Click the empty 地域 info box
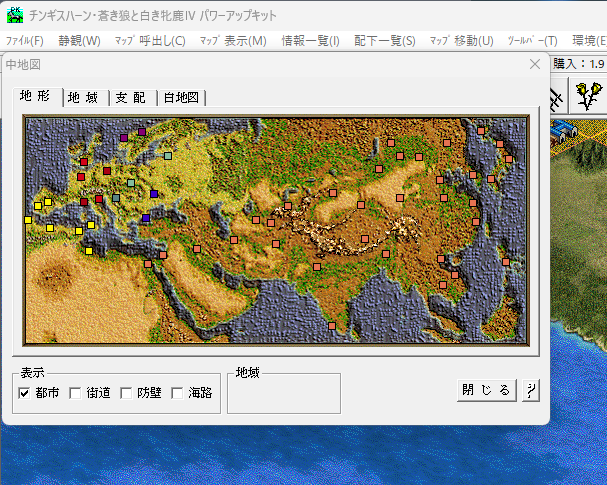 click(284, 393)
